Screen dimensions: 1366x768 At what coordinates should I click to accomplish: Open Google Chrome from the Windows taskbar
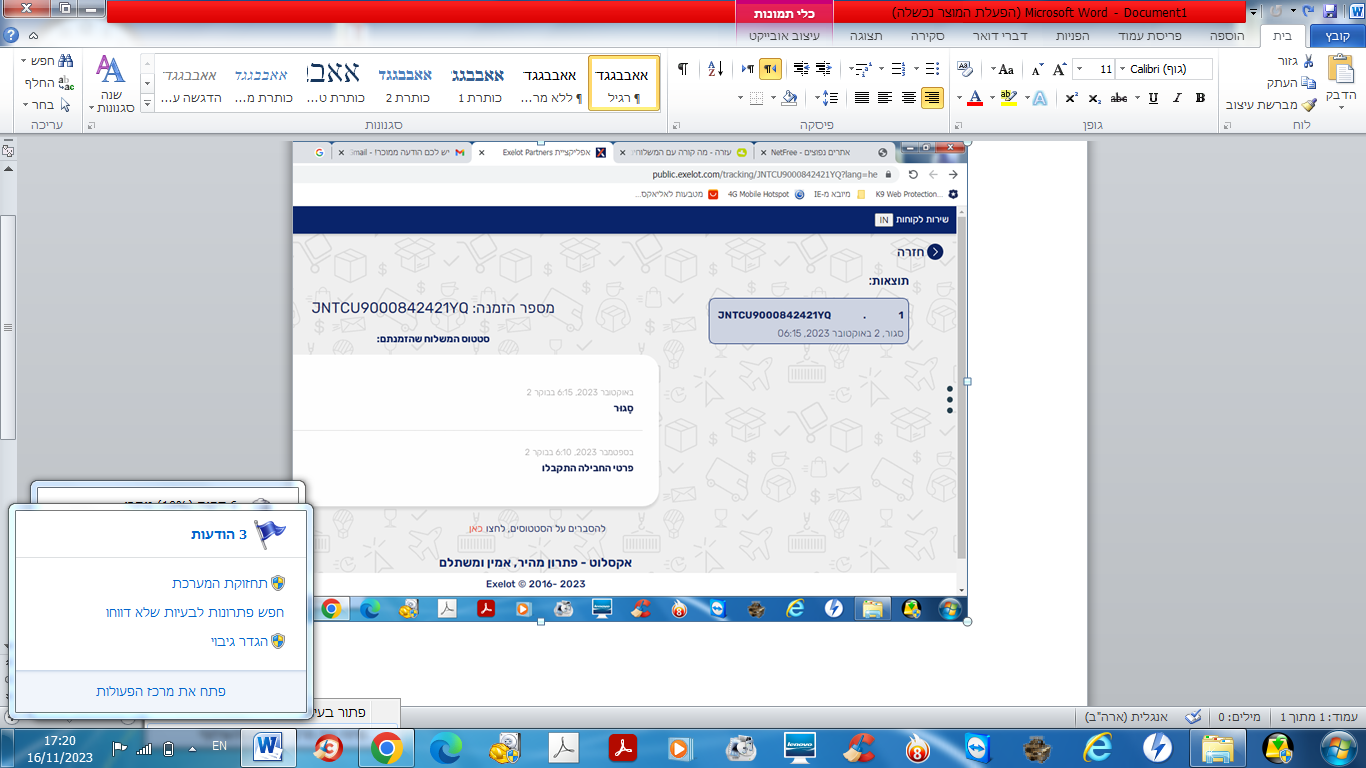point(387,747)
